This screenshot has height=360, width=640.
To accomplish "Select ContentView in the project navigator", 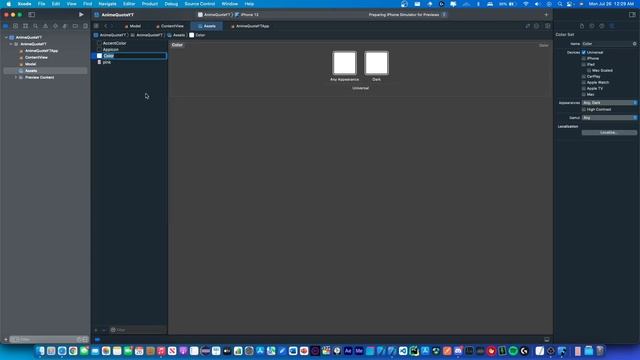I will [36, 58].
